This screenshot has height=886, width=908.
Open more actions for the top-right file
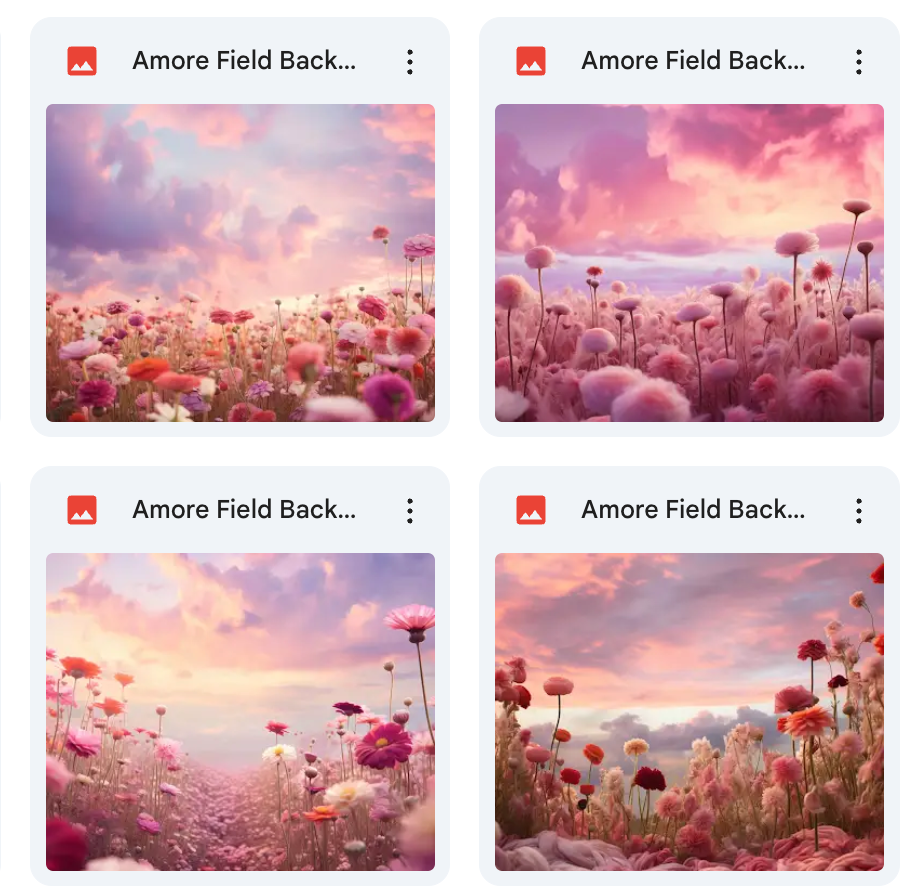click(858, 61)
